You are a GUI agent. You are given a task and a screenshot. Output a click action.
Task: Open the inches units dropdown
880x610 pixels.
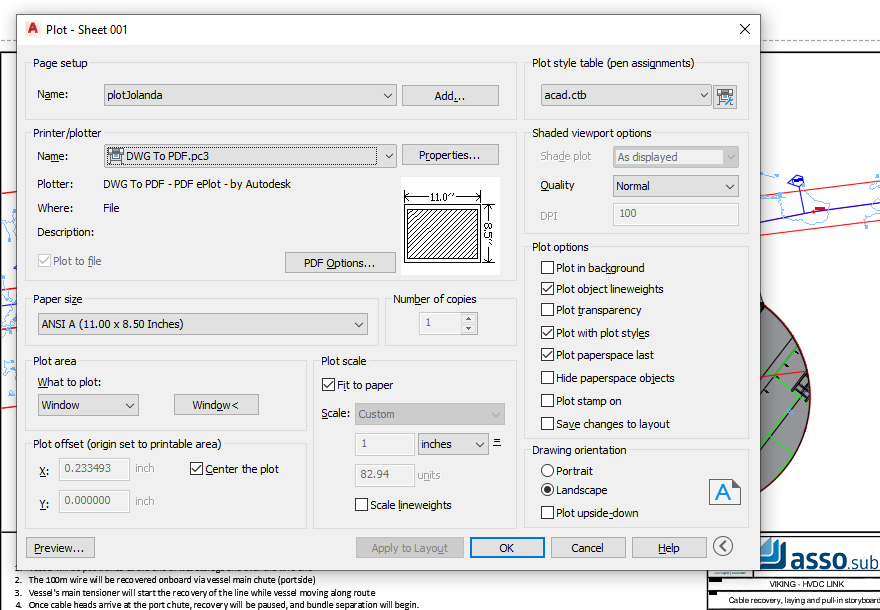pyautogui.click(x=453, y=444)
